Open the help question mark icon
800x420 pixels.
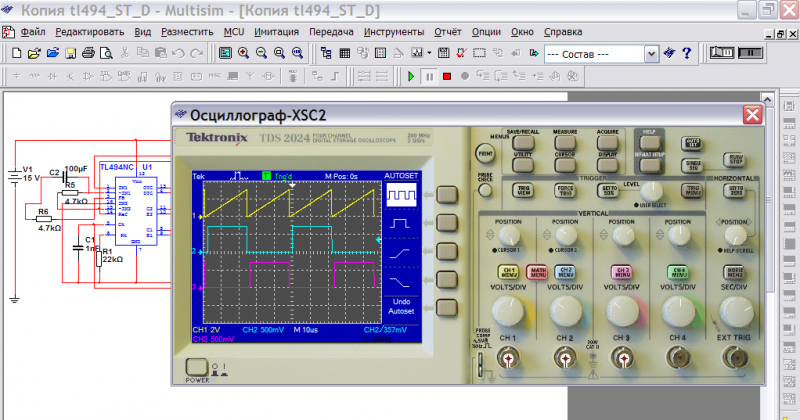(687, 53)
